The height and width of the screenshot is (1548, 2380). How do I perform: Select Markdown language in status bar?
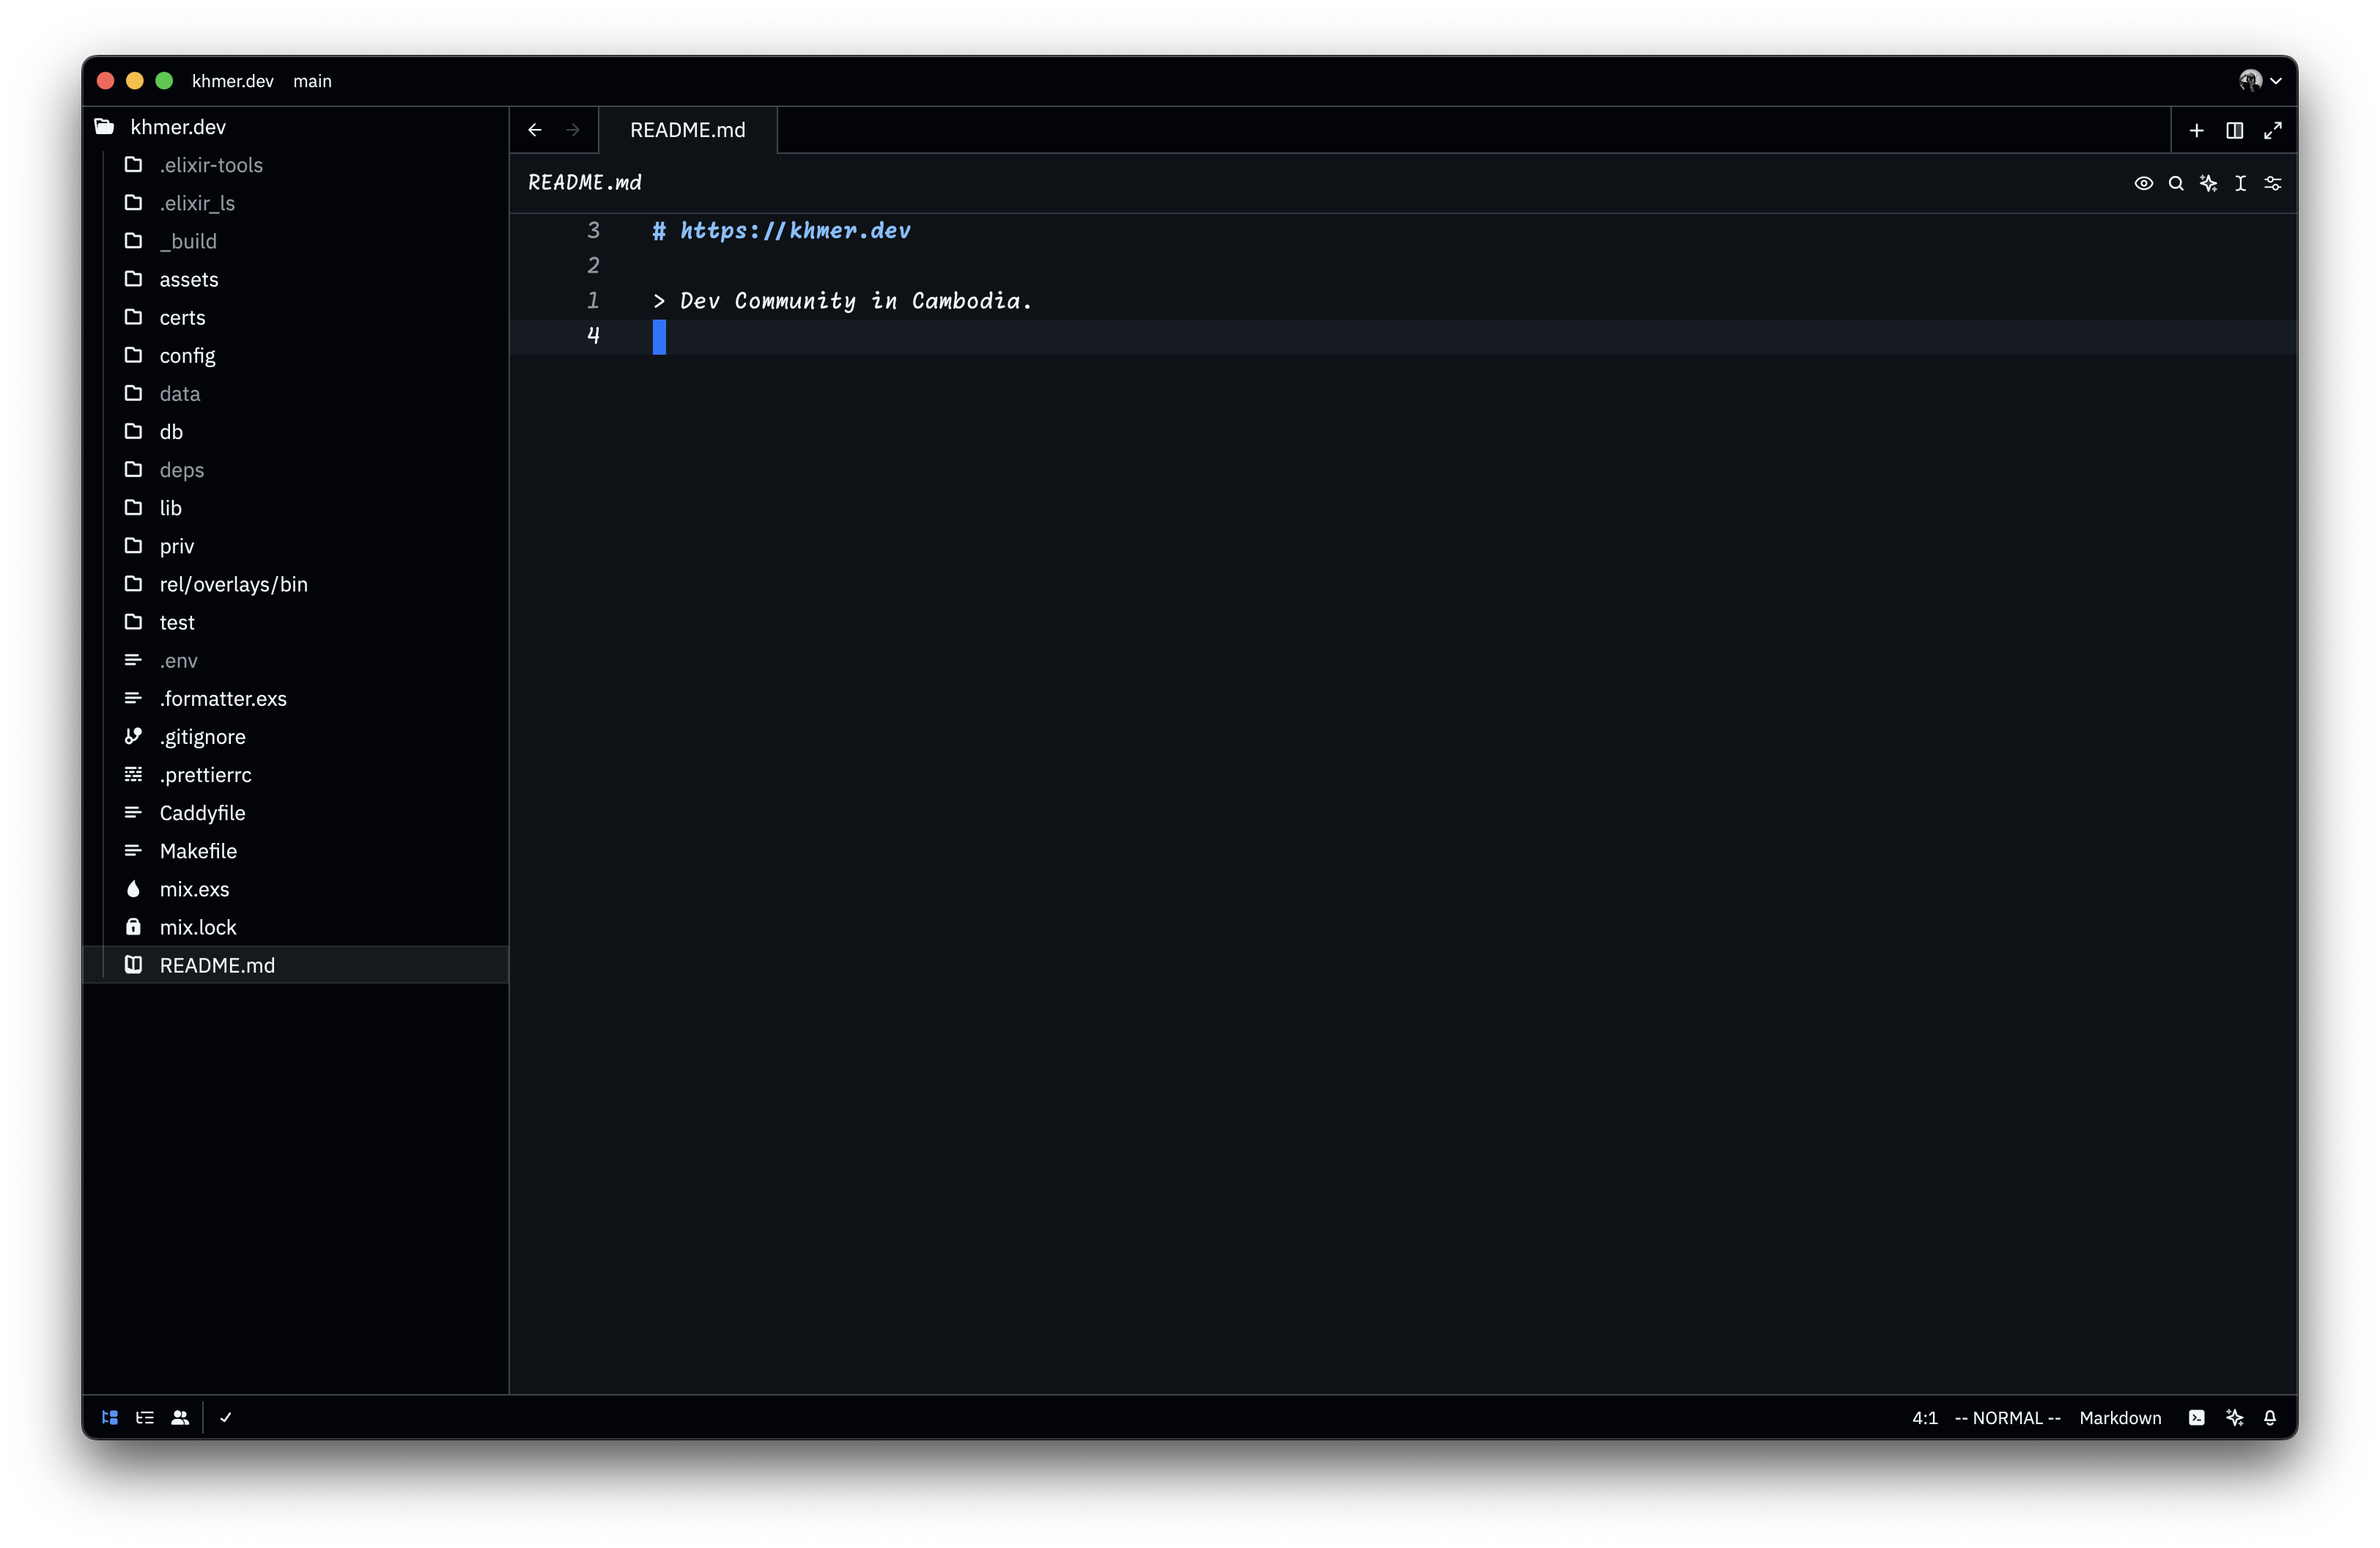point(2120,1417)
